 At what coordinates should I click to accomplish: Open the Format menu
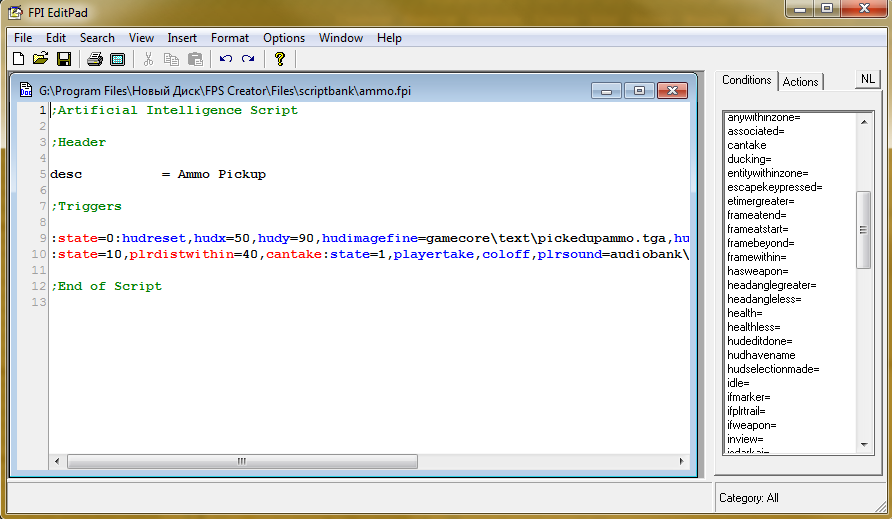(230, 38)
